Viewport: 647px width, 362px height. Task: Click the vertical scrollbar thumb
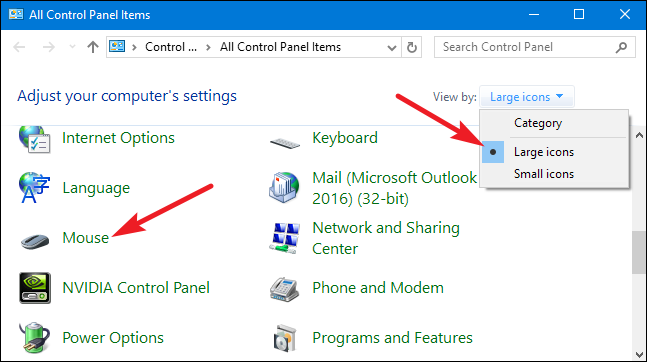coord(639,252)
